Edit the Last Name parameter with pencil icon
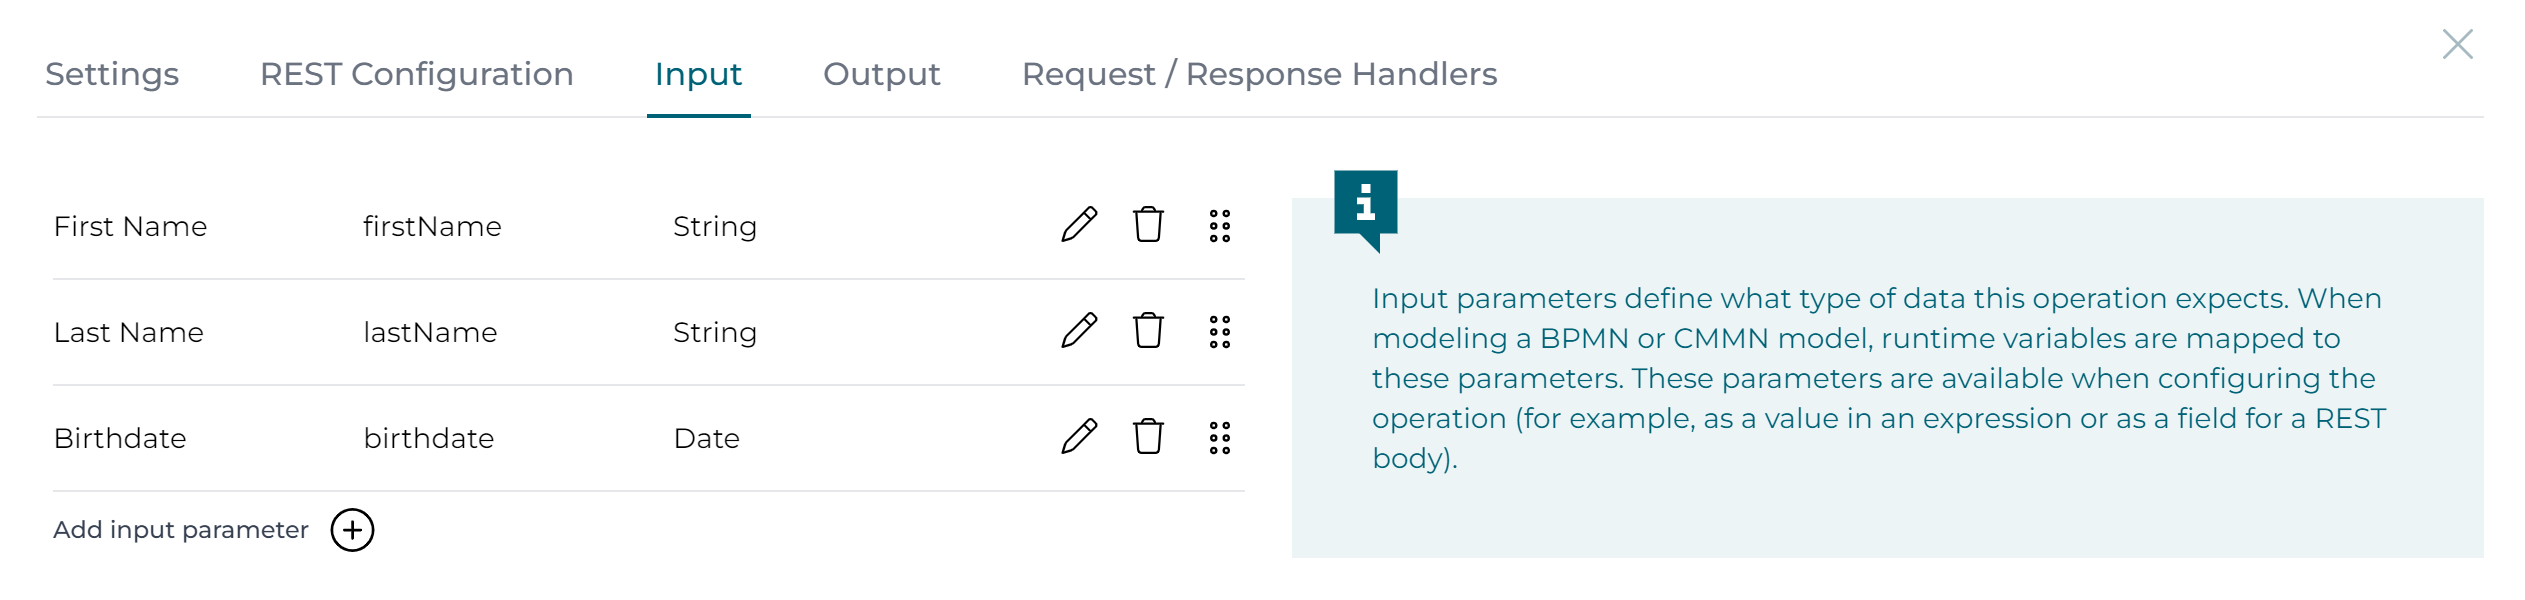The width and height of the screenshot is (2525, 600). tap(1079, 331)
